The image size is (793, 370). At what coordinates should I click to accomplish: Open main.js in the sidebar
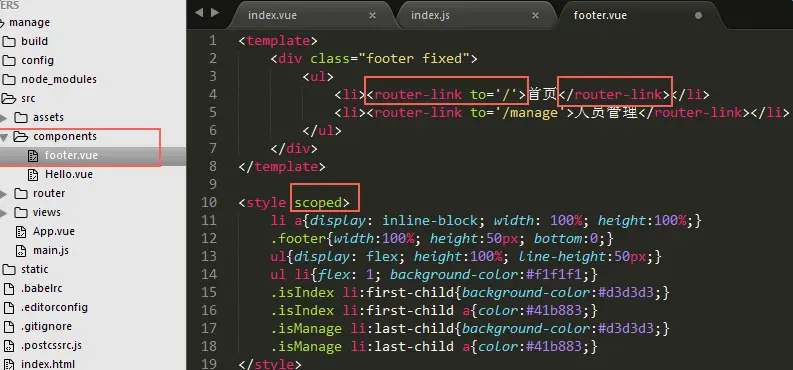51,251
